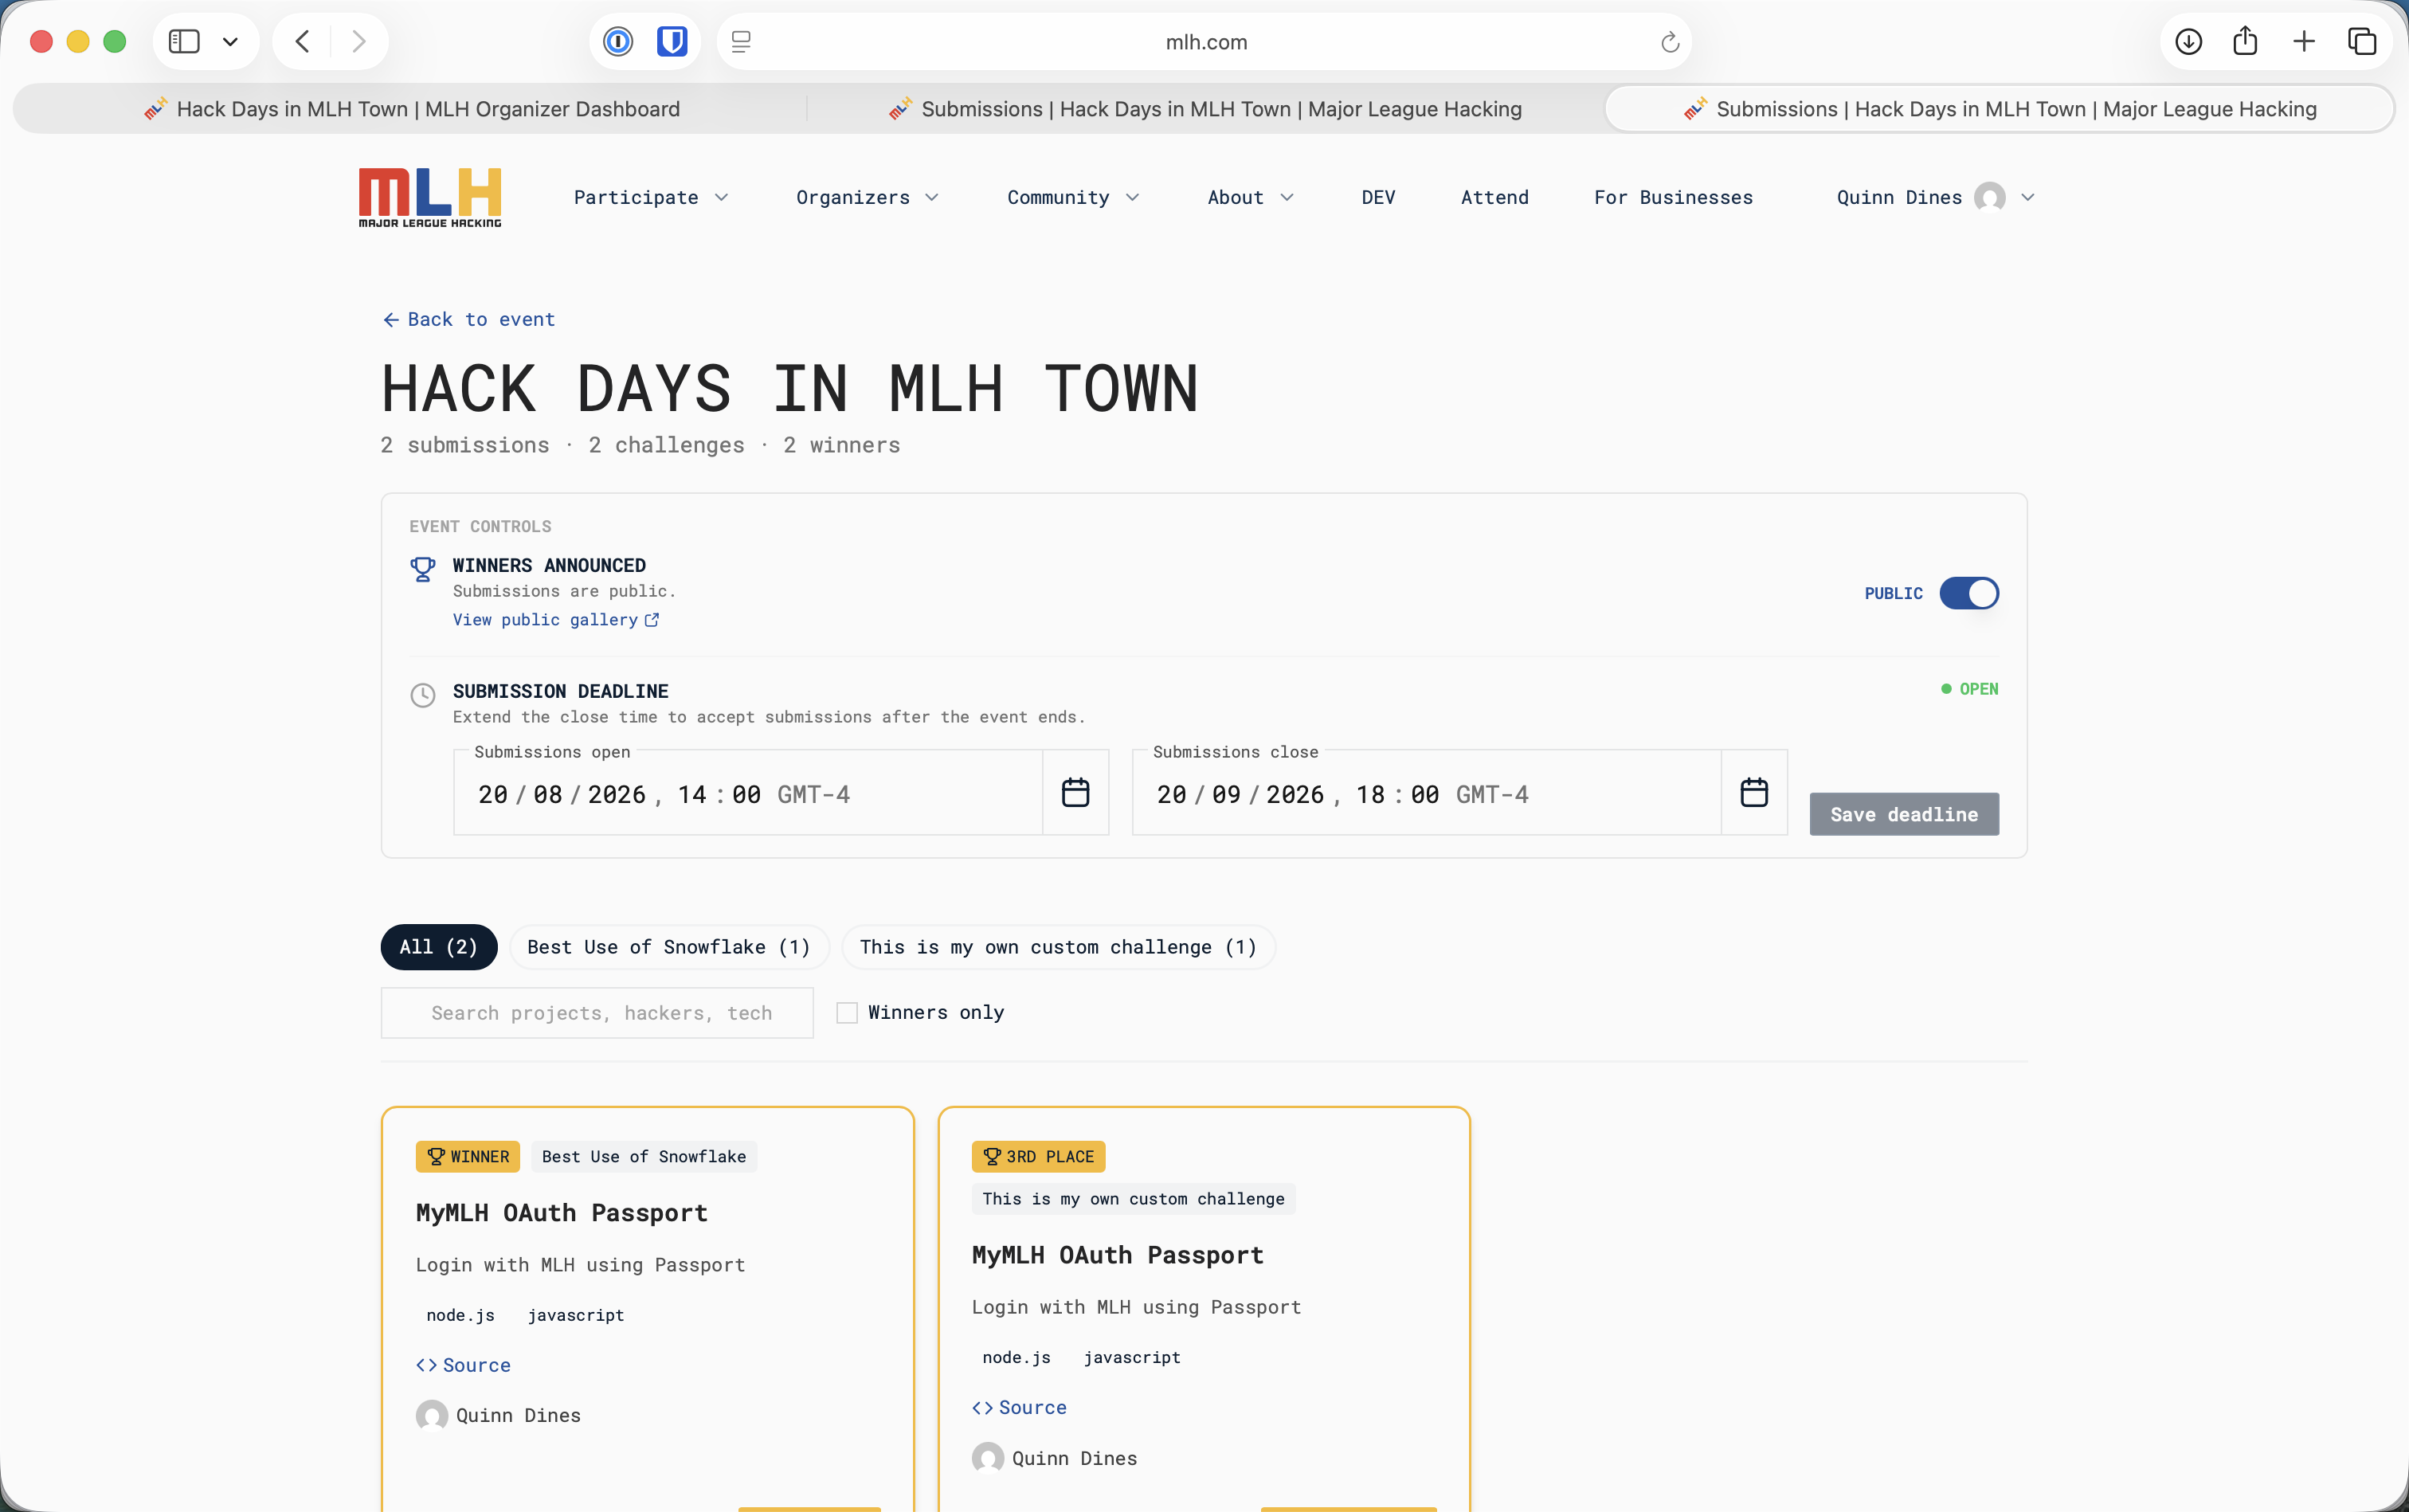The width and height of the screenshot is (2409, 1512).
Task: Open Source link on the winner card
Action: coord(463,1365)
